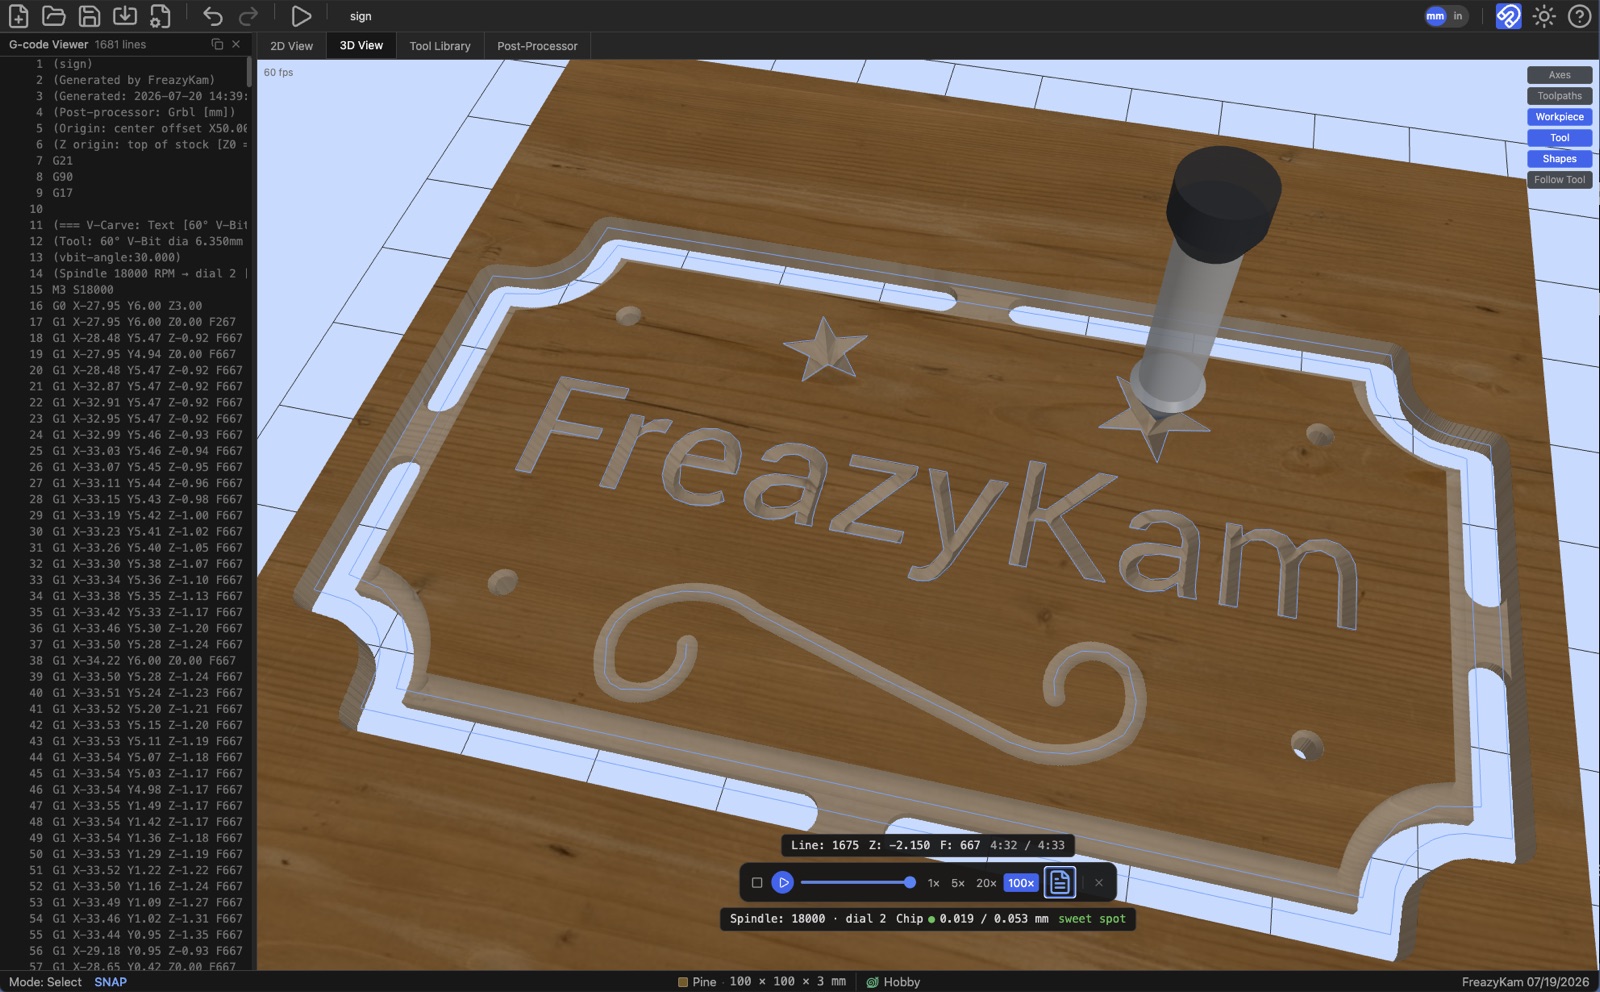This screenshot has height=992, width=1600.
Task: Stop the simulation with the square stop icon
Action: click(x=757, y=883)
